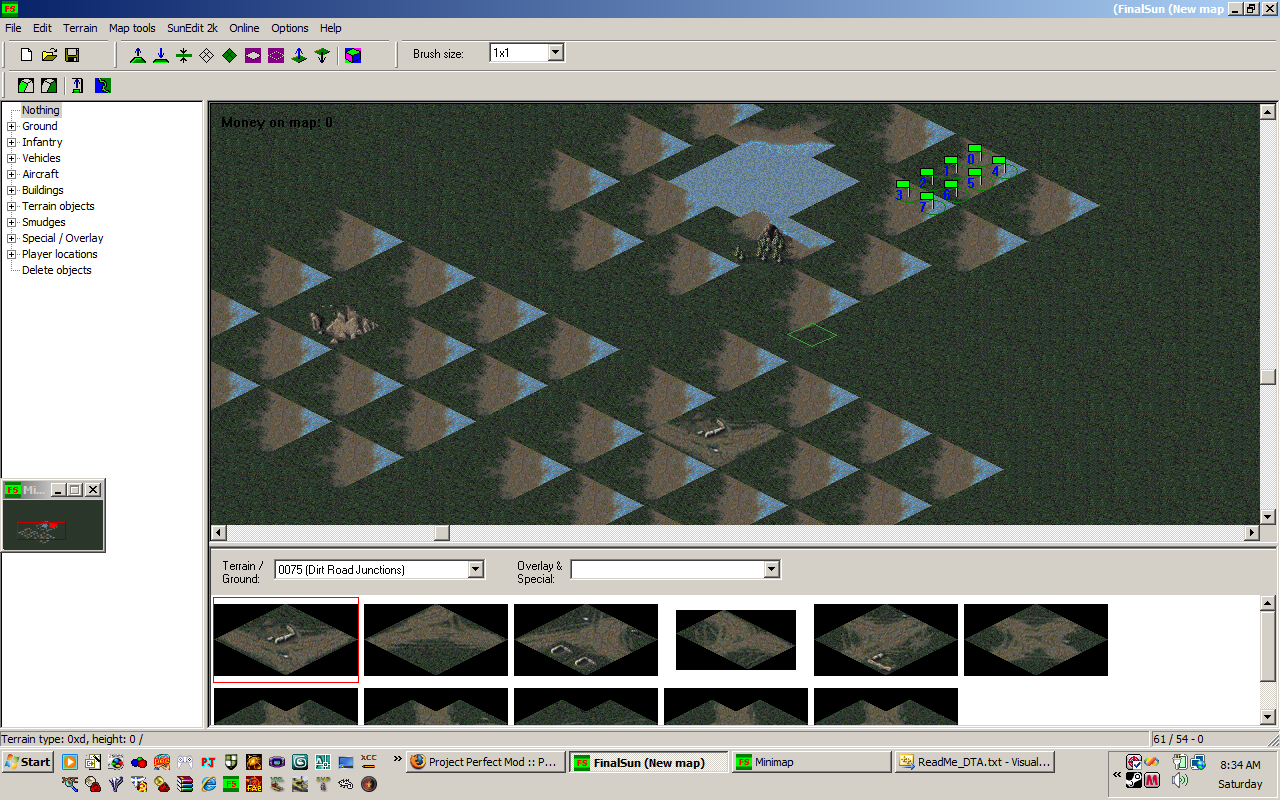Image resolution: width=1280 pixels, height=800 pixels.
Task: Click the map view horizontal scrollbar thumb
Action: coord(441,533)
